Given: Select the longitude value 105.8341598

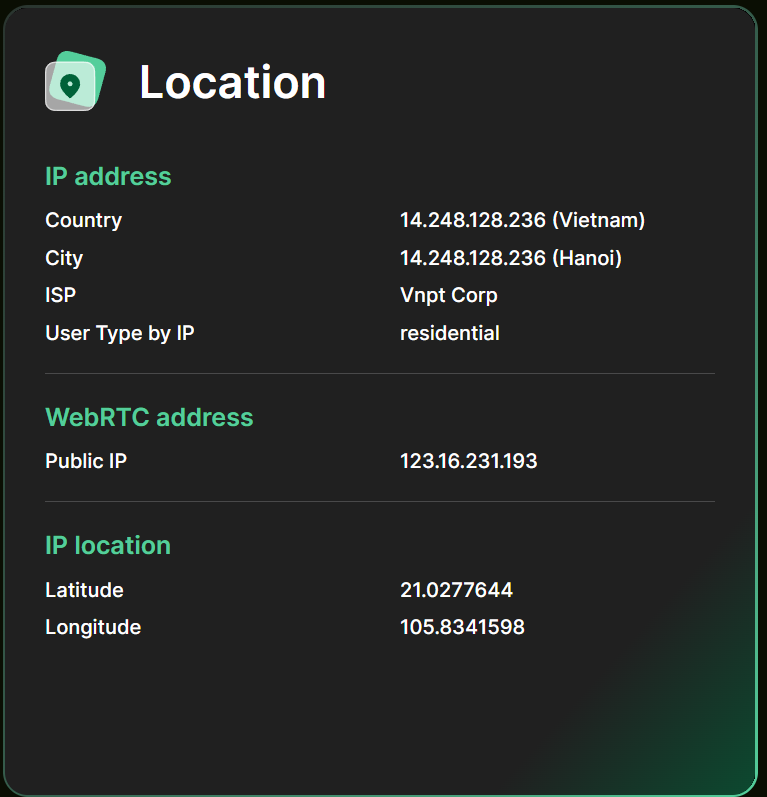Looking at the screenshot, I should pos(462,627).
